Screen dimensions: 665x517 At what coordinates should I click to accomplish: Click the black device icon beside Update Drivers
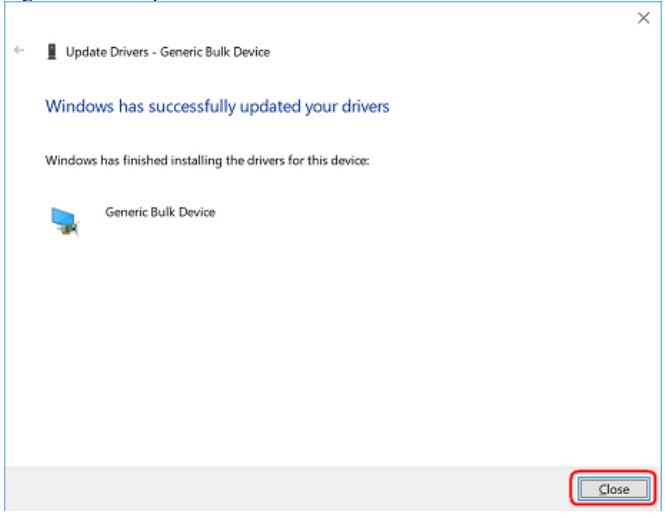pos(52,52)
